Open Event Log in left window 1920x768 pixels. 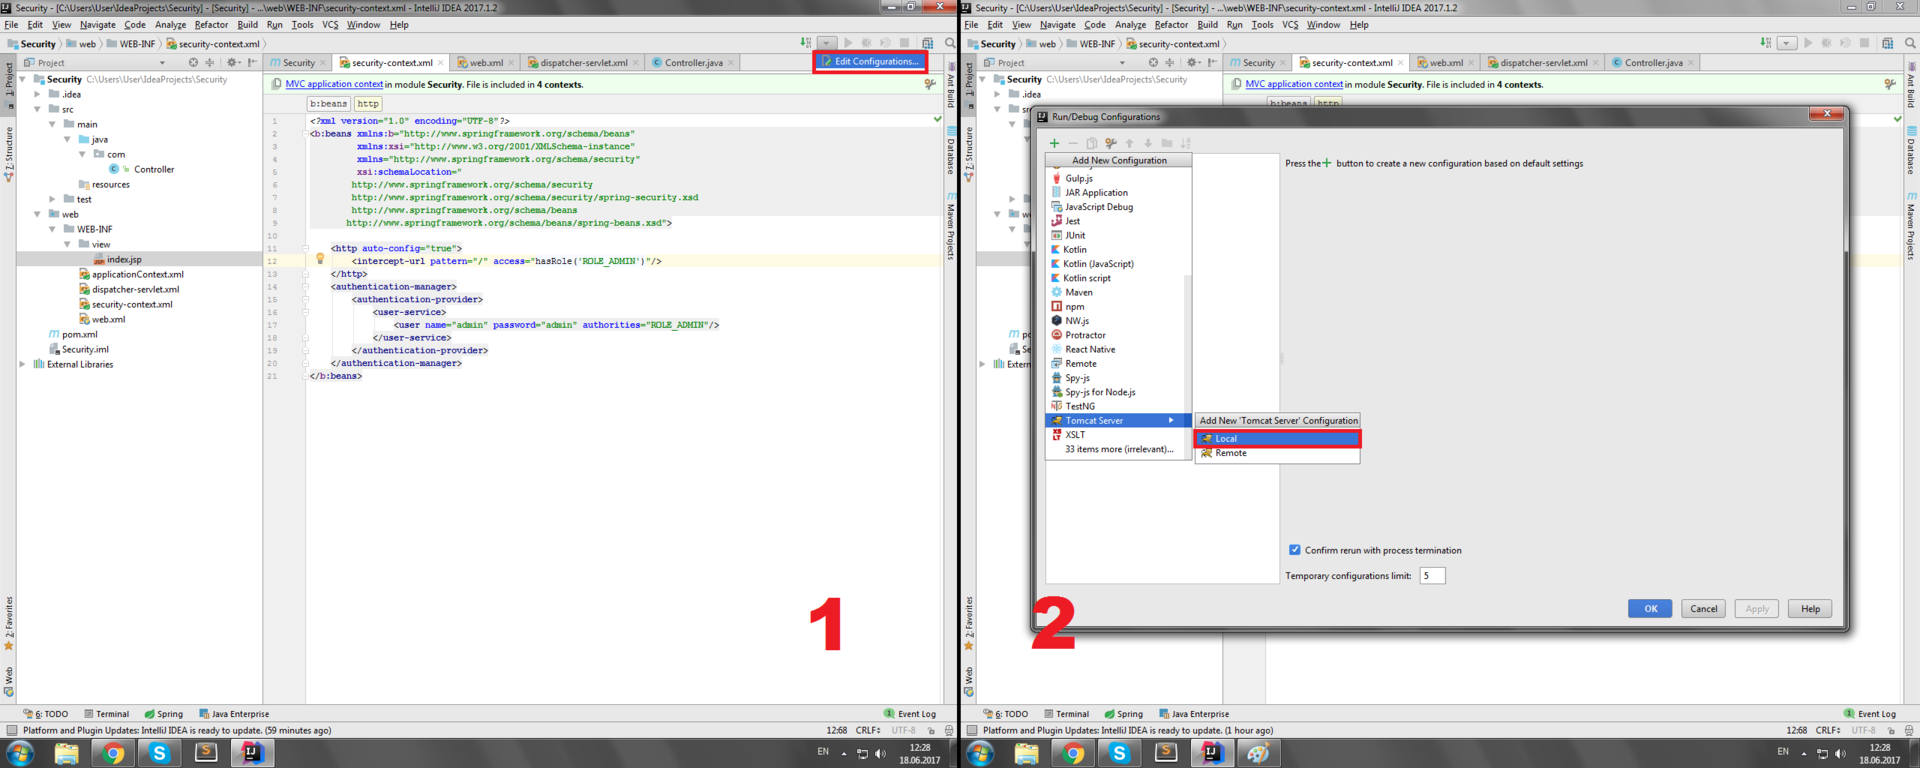point(910,714)
